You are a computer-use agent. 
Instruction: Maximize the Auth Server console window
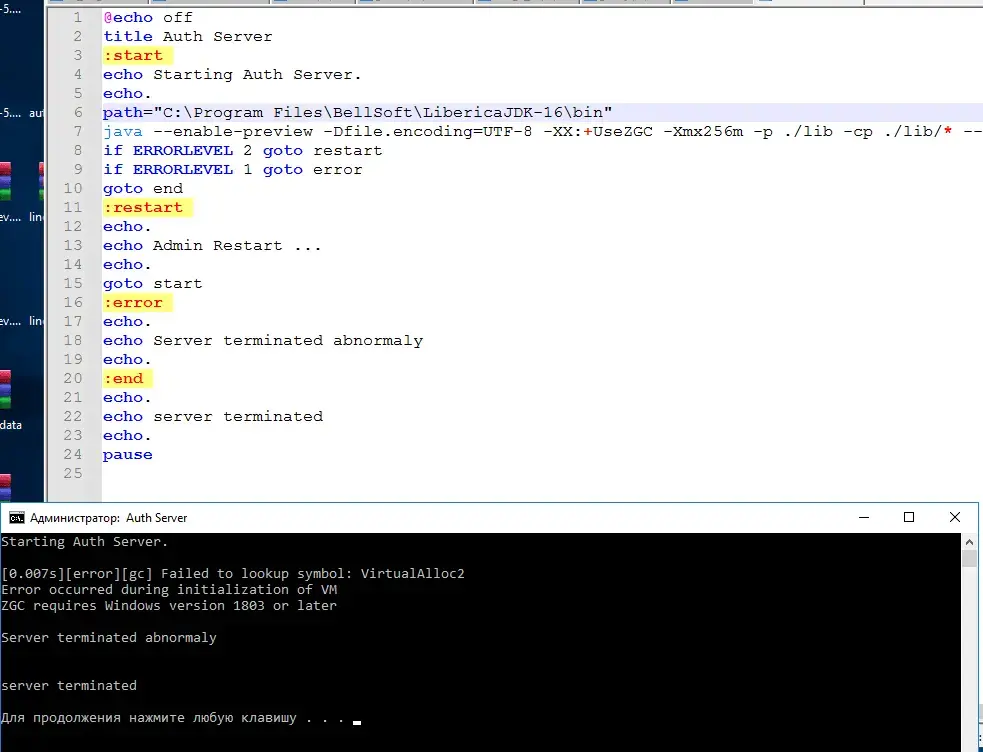tap(909, 518)
